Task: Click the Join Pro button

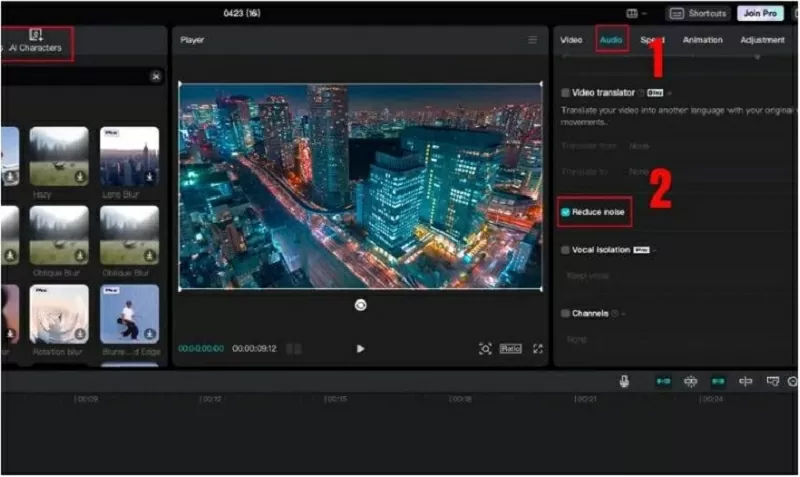Action: [760, 13]
